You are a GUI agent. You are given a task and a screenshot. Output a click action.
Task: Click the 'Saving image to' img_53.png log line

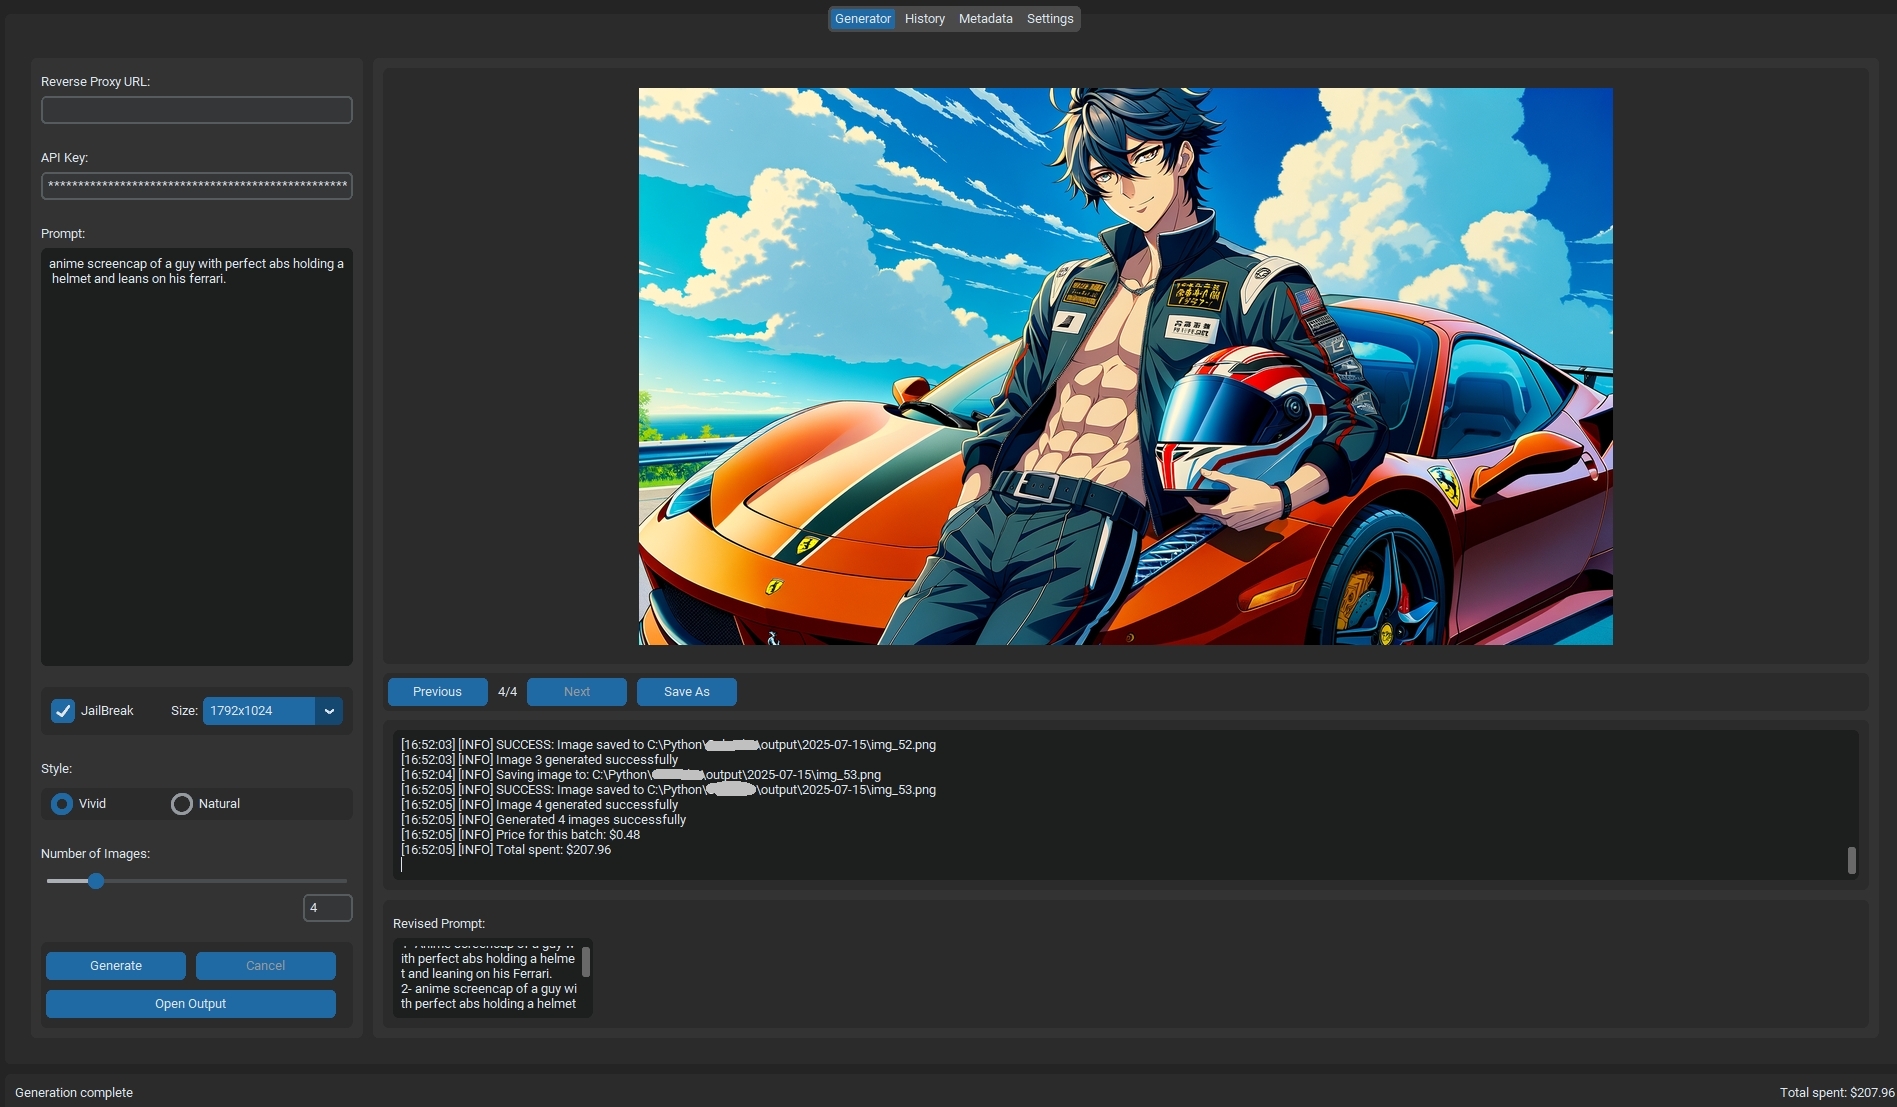pyautogui.click(x=641, y=775)
